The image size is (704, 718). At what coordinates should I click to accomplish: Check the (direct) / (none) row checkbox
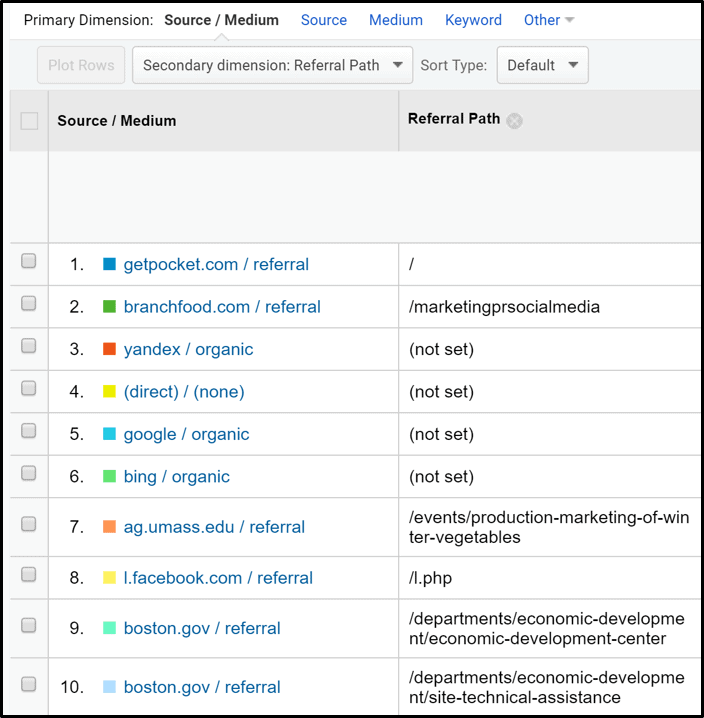[x=29, y=388]
